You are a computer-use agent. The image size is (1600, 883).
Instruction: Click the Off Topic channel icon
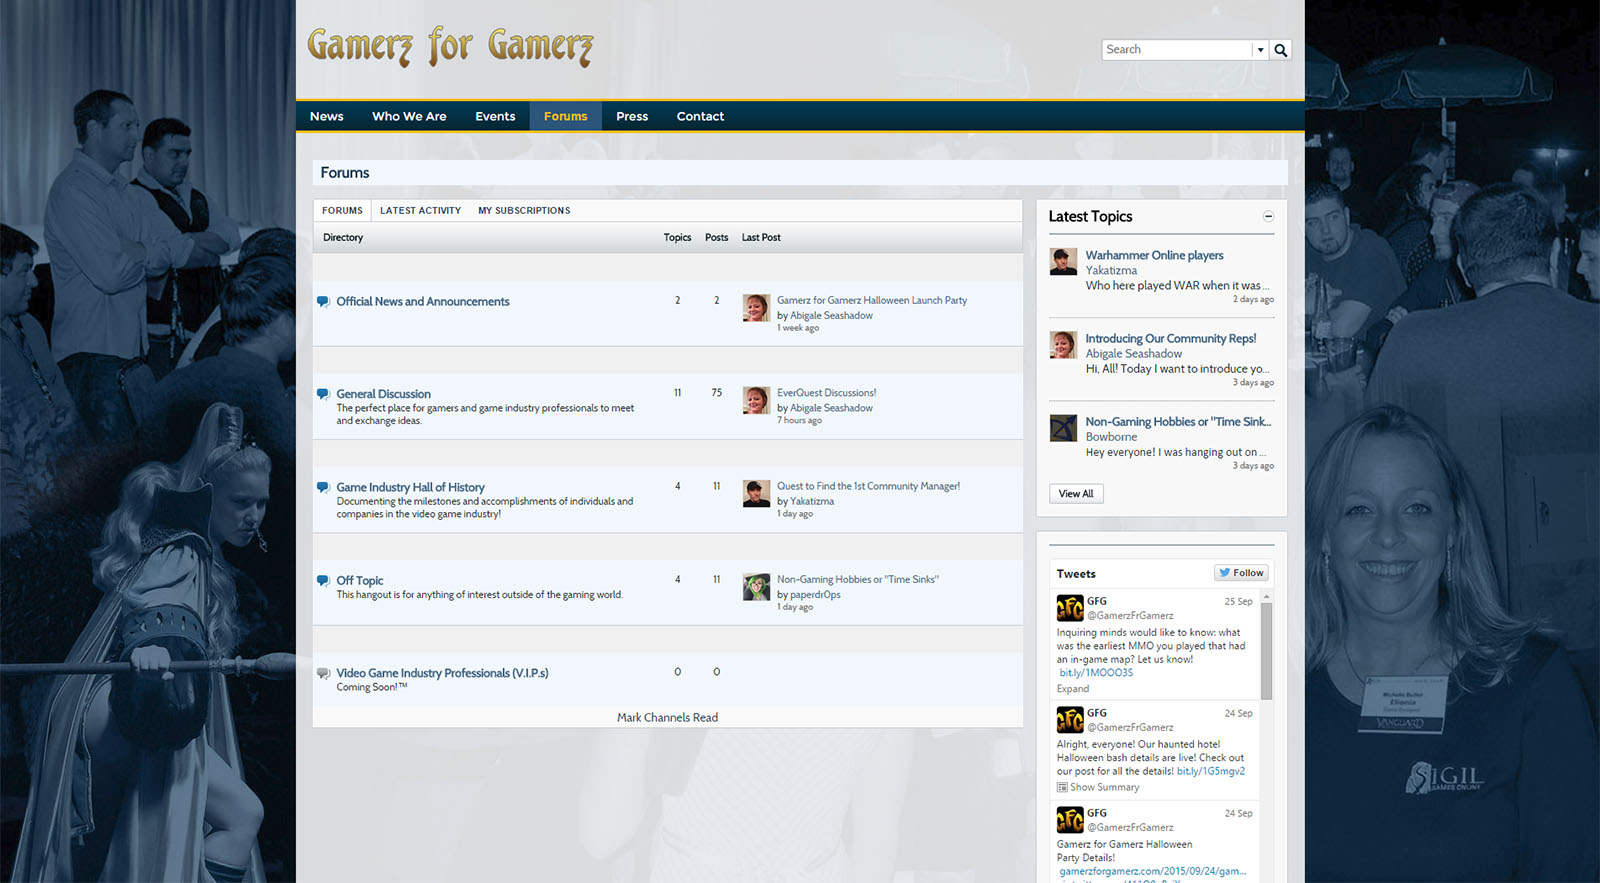(323, 581)
